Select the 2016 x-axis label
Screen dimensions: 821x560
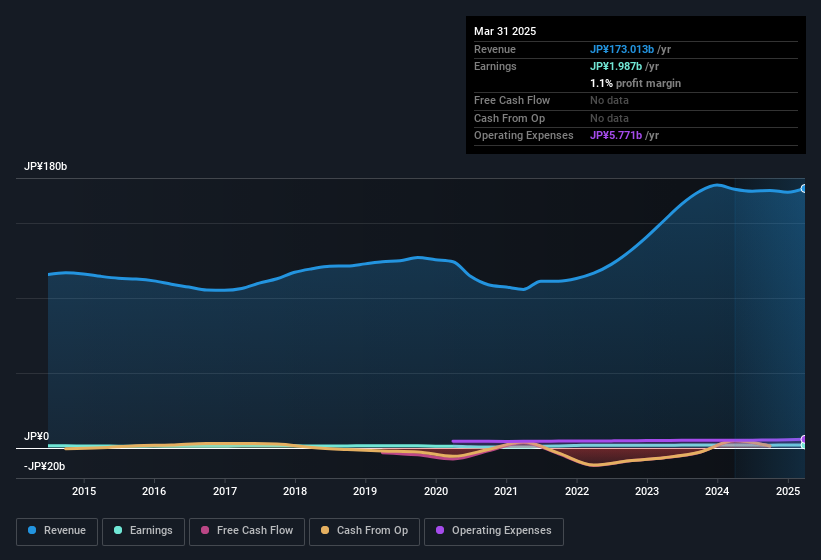[154, 491]
